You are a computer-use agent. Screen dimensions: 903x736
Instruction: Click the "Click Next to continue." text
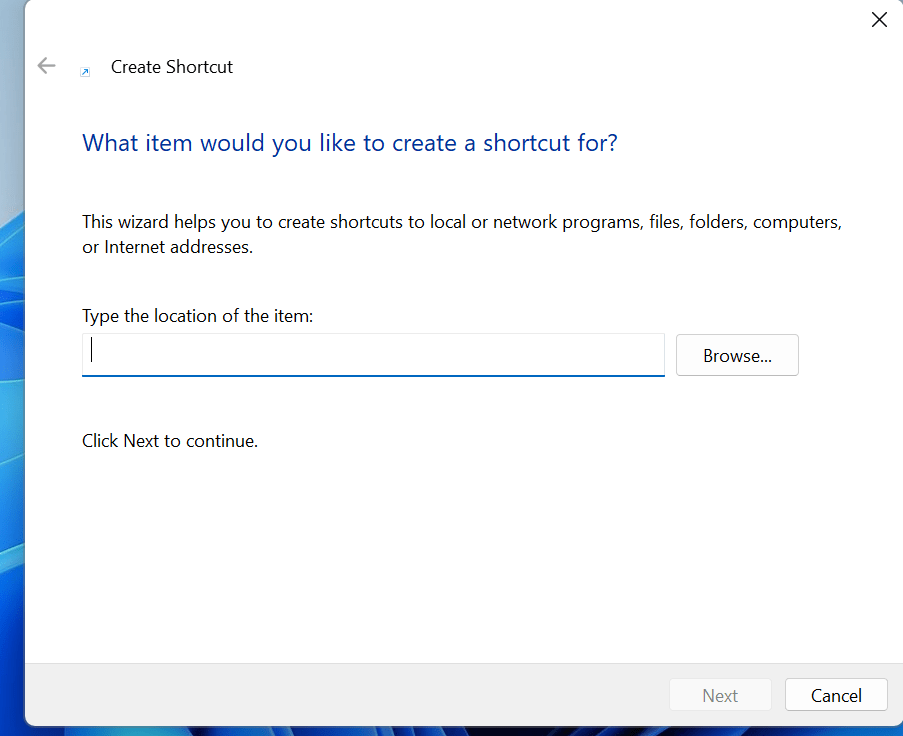[170, 440]
